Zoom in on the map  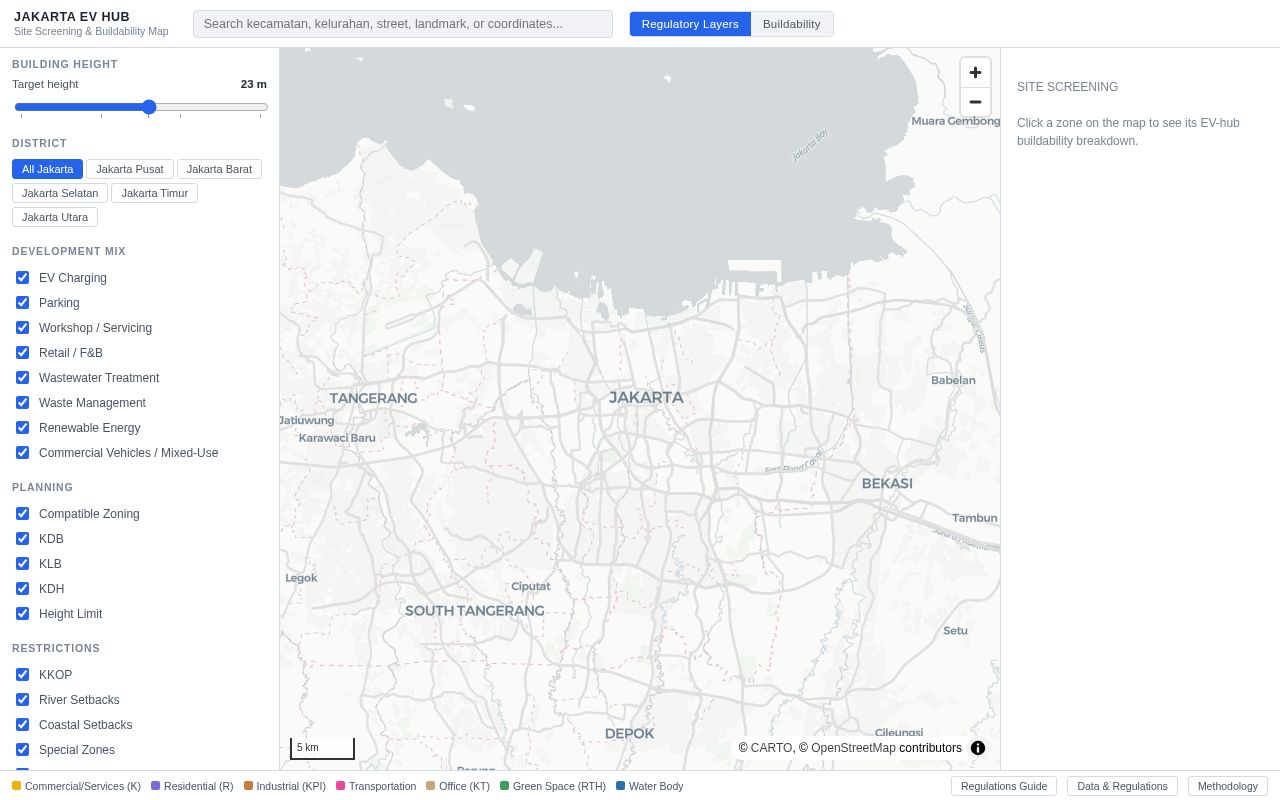(x=975, y=72)
